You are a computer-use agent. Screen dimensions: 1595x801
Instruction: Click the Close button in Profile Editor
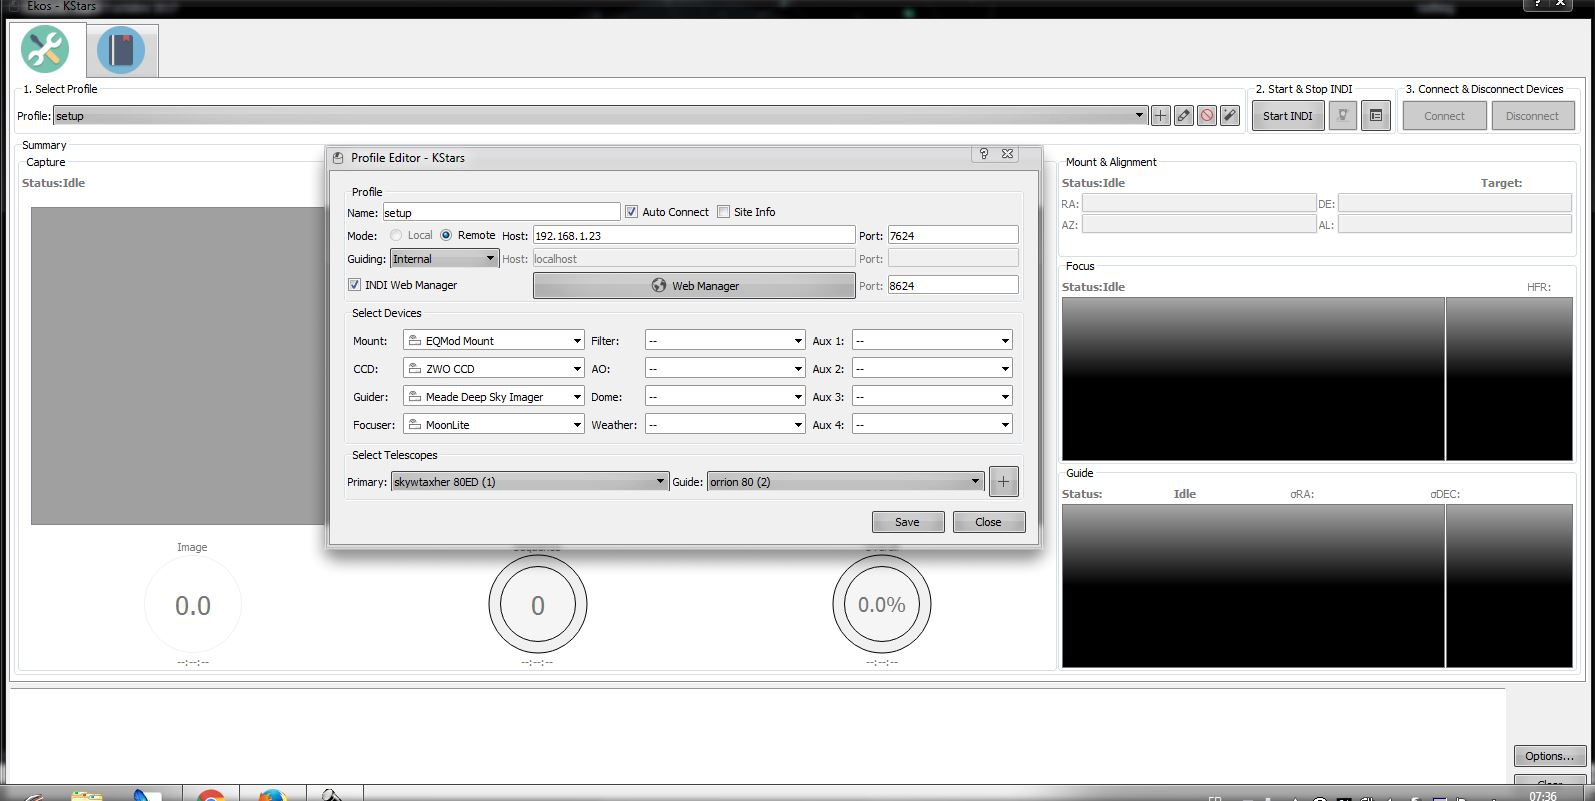989,522
